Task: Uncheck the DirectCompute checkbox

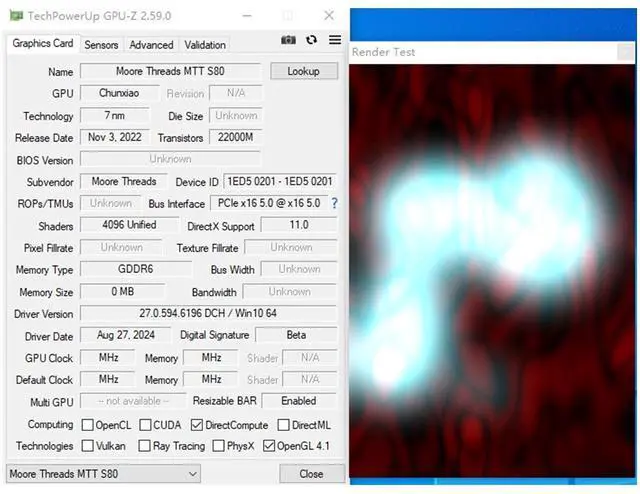Action: (x=197, y=425)
